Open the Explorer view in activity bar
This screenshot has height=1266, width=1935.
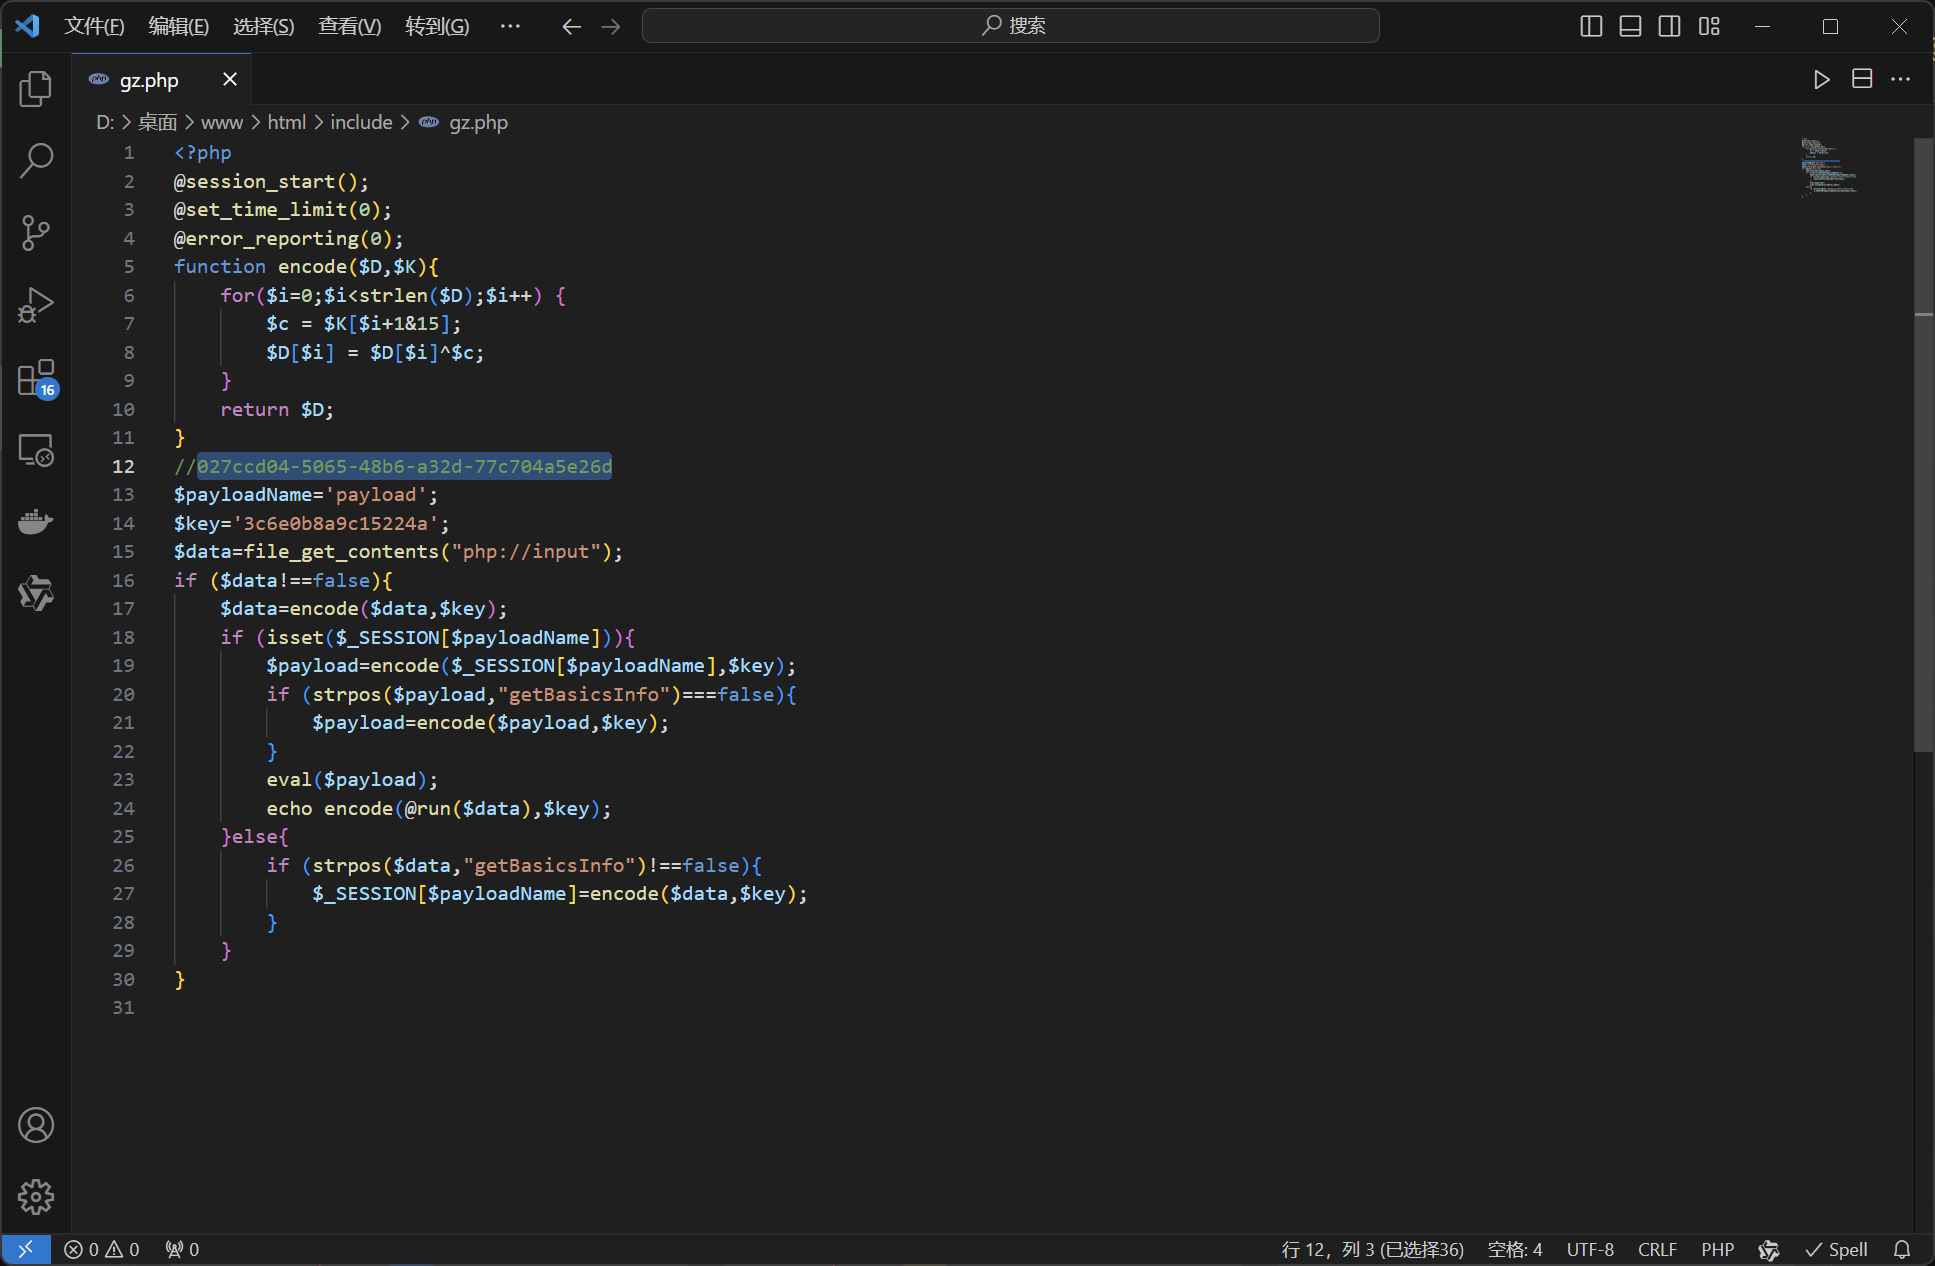click(36, 88)
